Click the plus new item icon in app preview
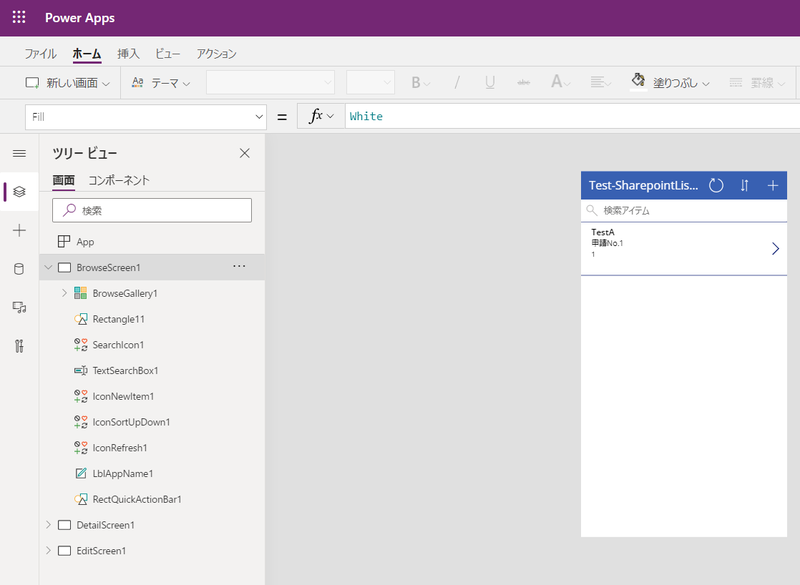The image size is (800, 585). (x=772, y=185)
